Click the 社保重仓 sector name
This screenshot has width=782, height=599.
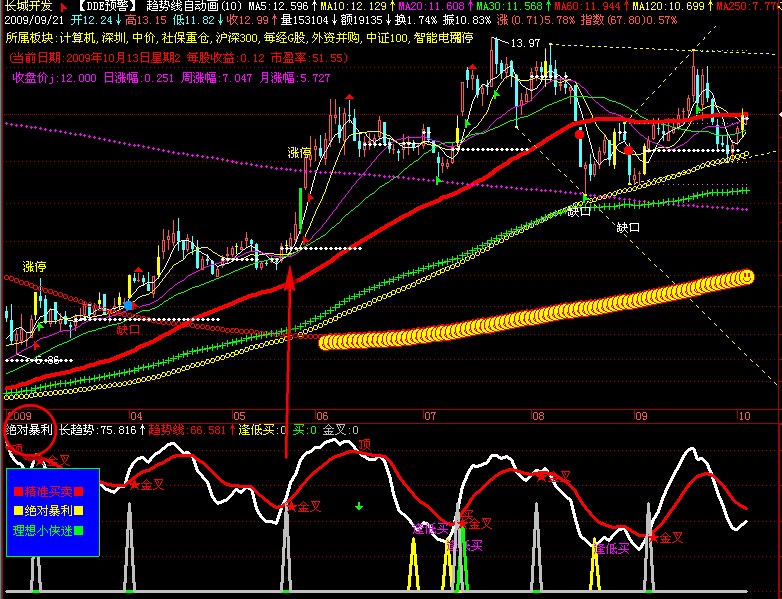(185, 38)
